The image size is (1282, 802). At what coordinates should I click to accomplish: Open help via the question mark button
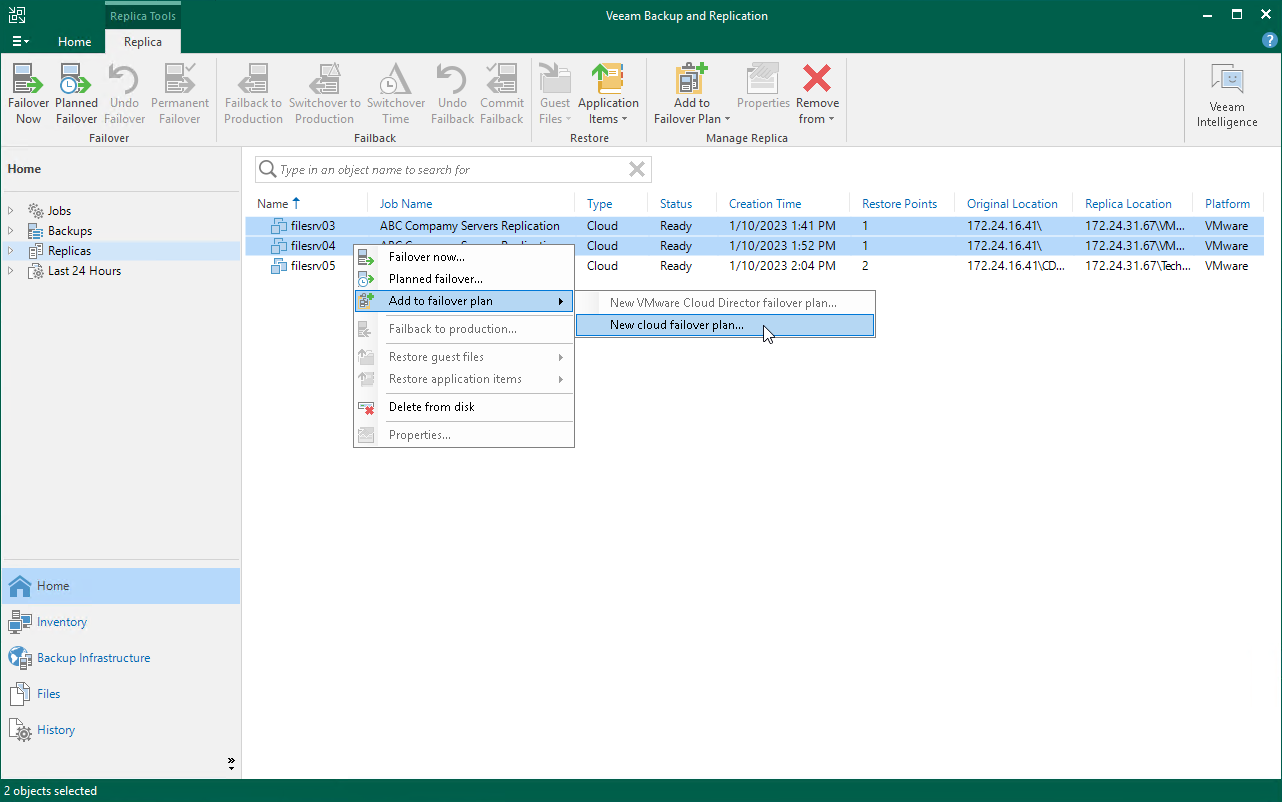[1270, 40]
